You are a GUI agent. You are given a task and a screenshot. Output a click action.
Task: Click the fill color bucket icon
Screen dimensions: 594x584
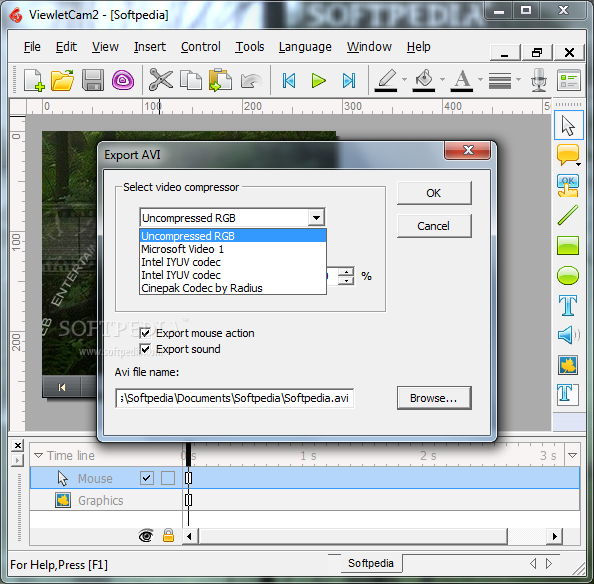click(x=424, y=80)
